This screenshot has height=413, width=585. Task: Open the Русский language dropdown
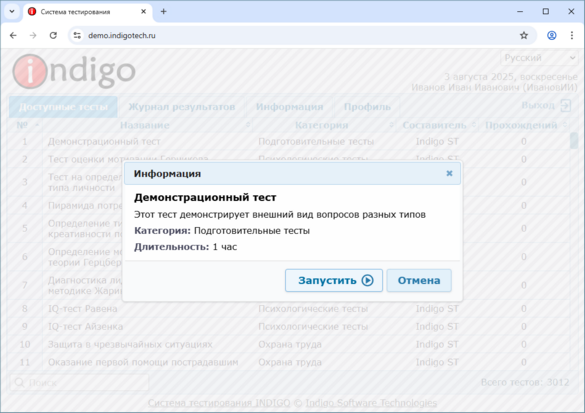point(539,58)
